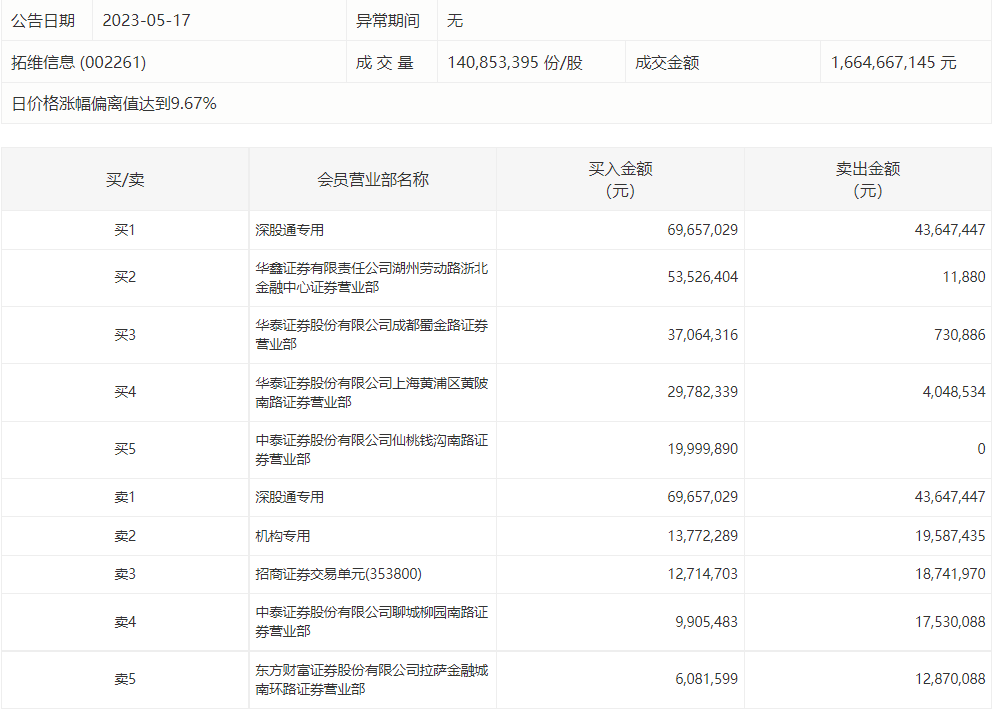Screen dimensions: 1001x712
Task: Click buy amount 6,081,599
Action: [x=706, y=679]
